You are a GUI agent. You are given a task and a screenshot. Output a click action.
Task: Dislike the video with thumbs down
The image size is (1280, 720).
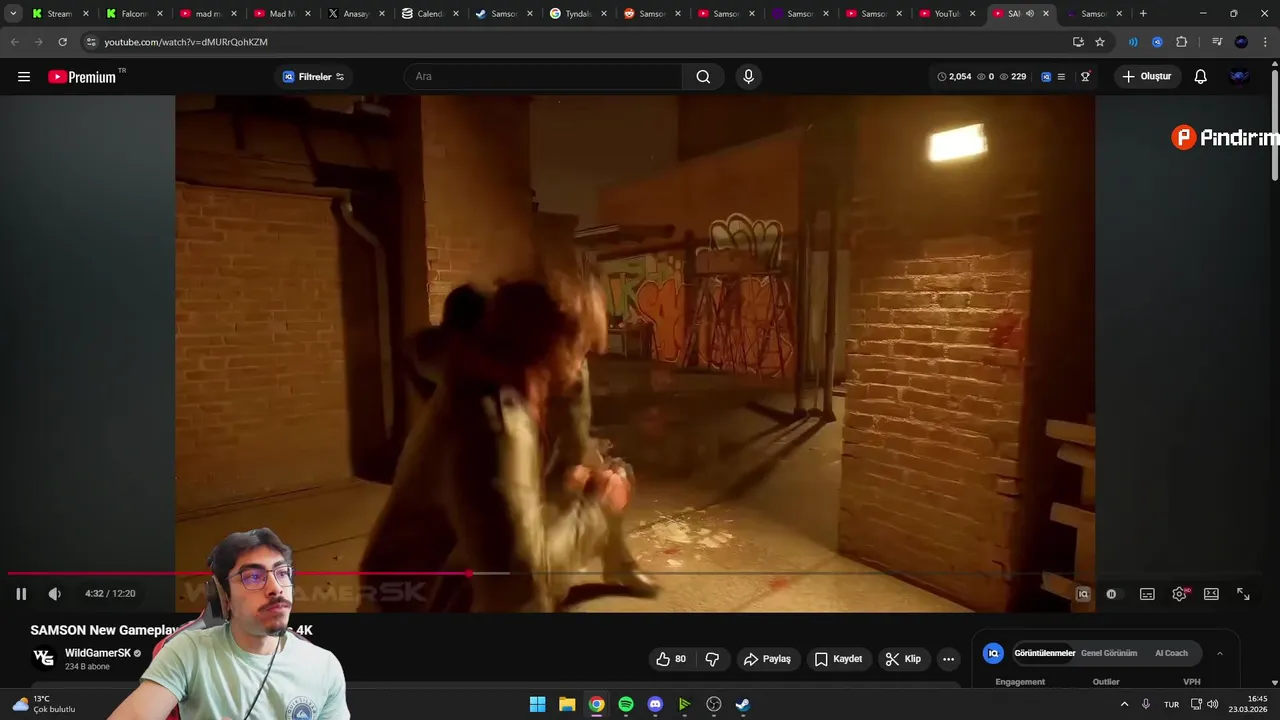click(712, 659)
